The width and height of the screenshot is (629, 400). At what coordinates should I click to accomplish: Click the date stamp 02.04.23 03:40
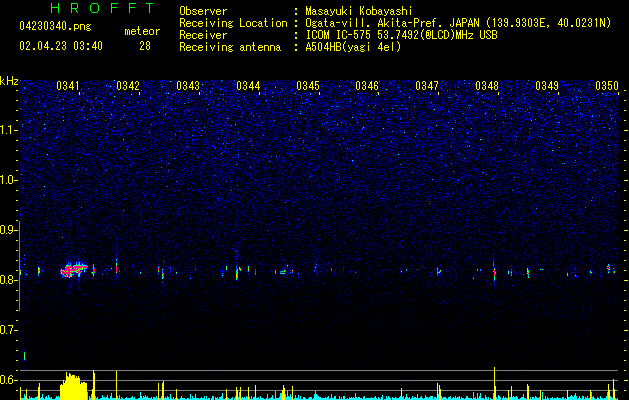click(61, 46)
